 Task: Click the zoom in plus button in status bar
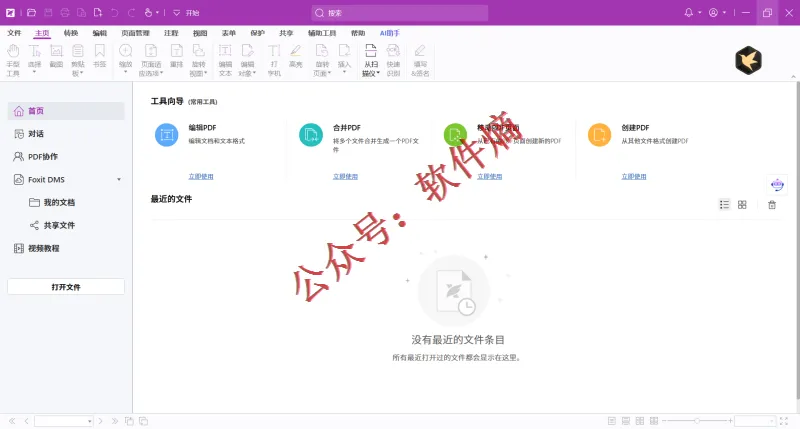[x=731, y=421]
